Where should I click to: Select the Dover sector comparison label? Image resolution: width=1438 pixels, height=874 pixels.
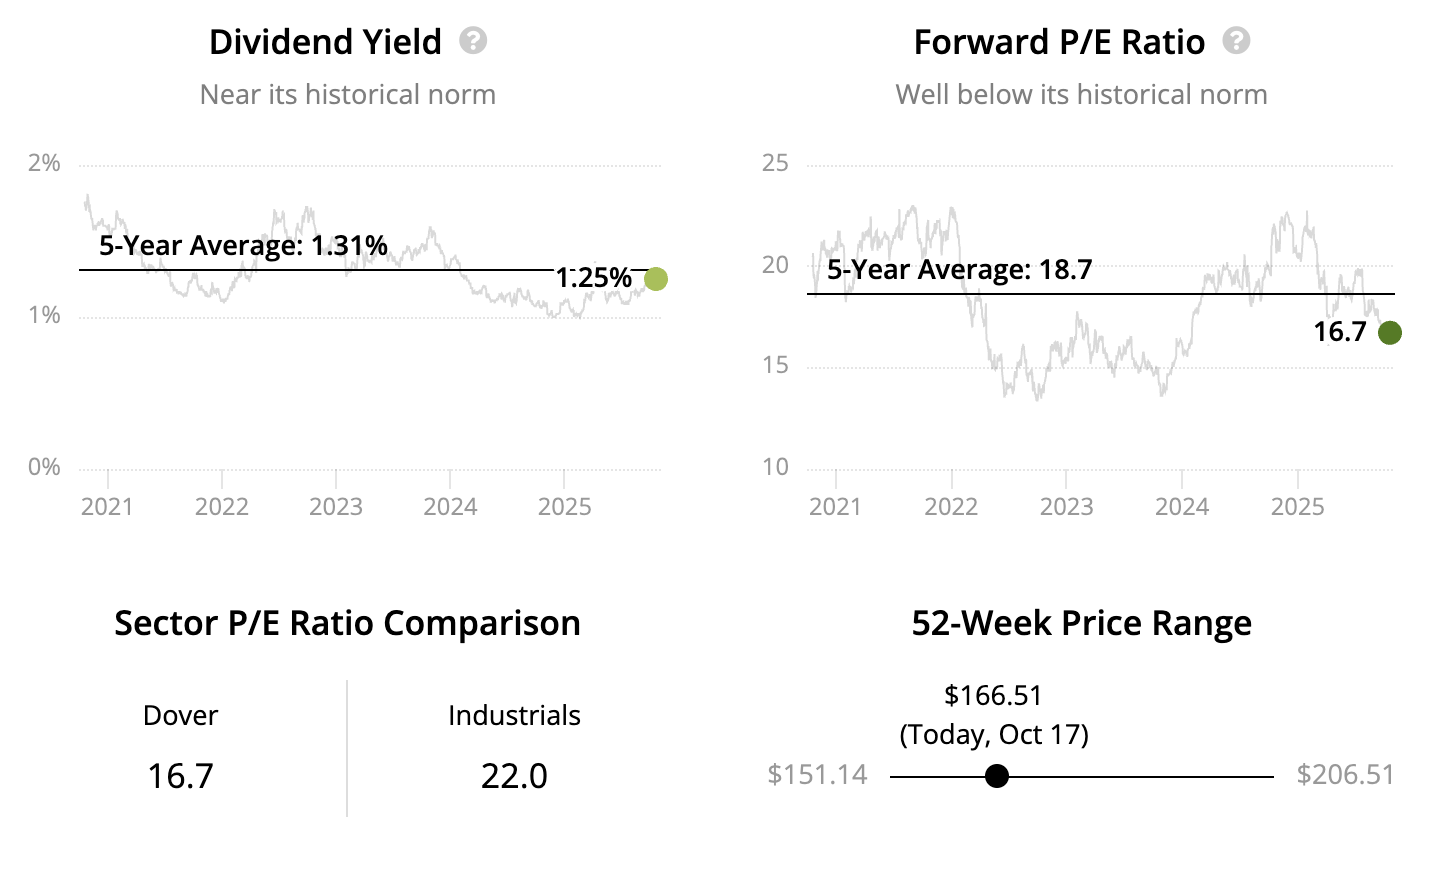click(180, 715)
